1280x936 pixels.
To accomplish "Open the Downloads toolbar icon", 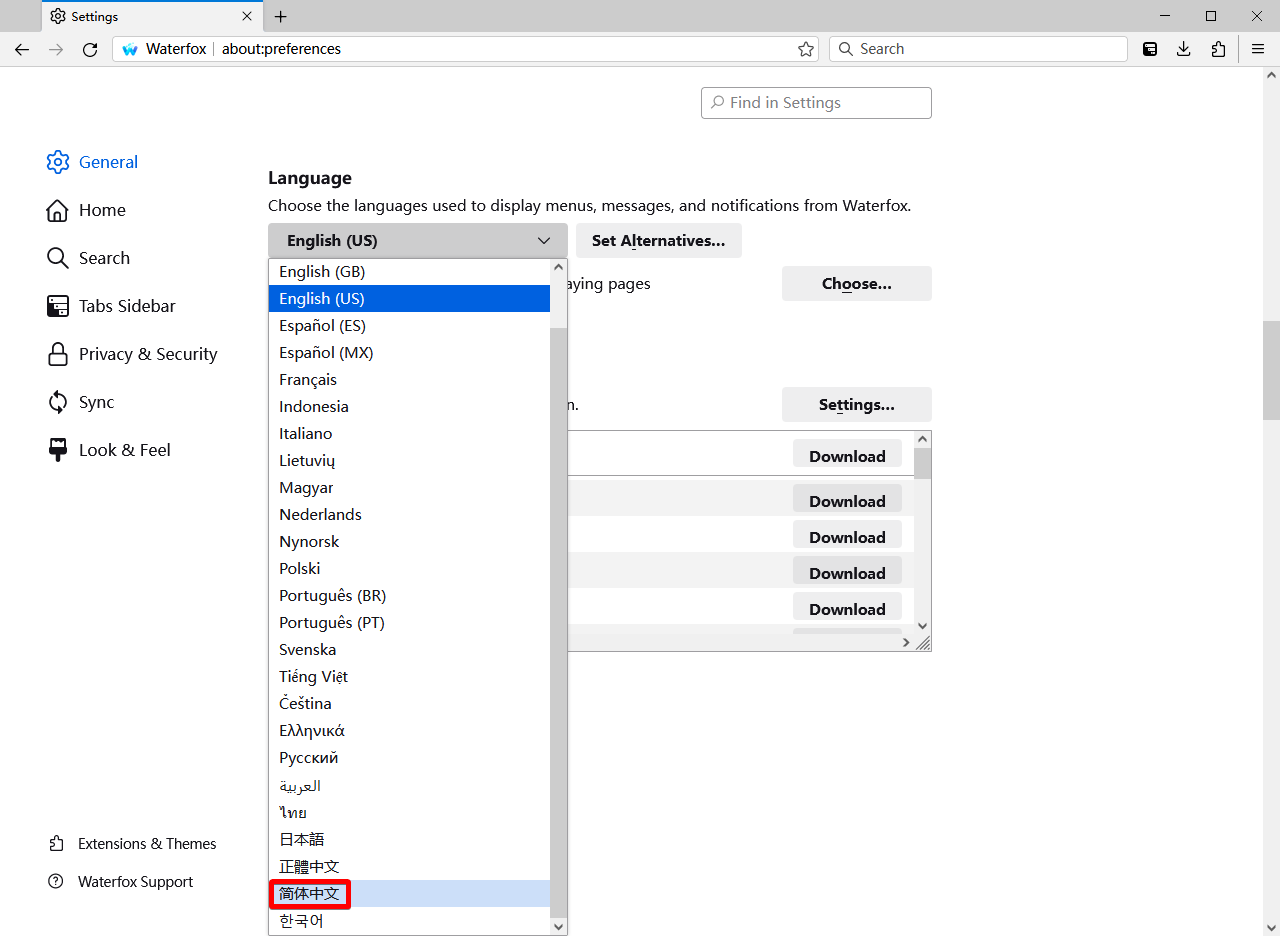I will pos(1184,49).
